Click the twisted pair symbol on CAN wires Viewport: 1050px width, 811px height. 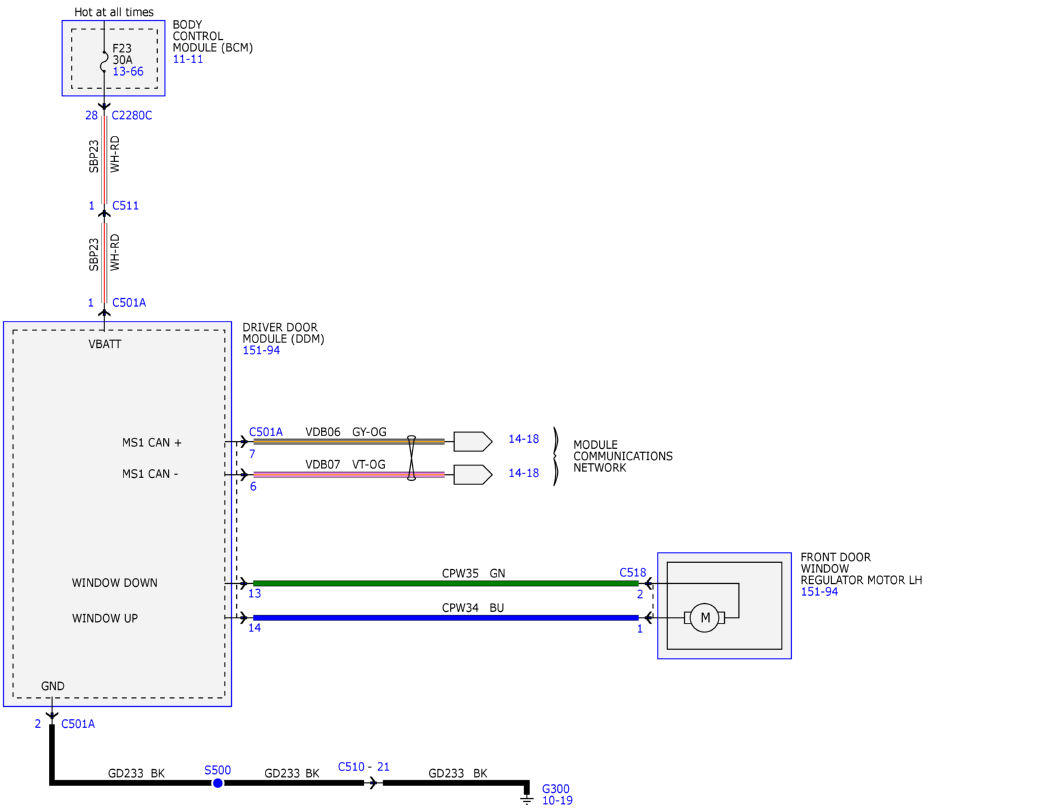tap(411, 458)
